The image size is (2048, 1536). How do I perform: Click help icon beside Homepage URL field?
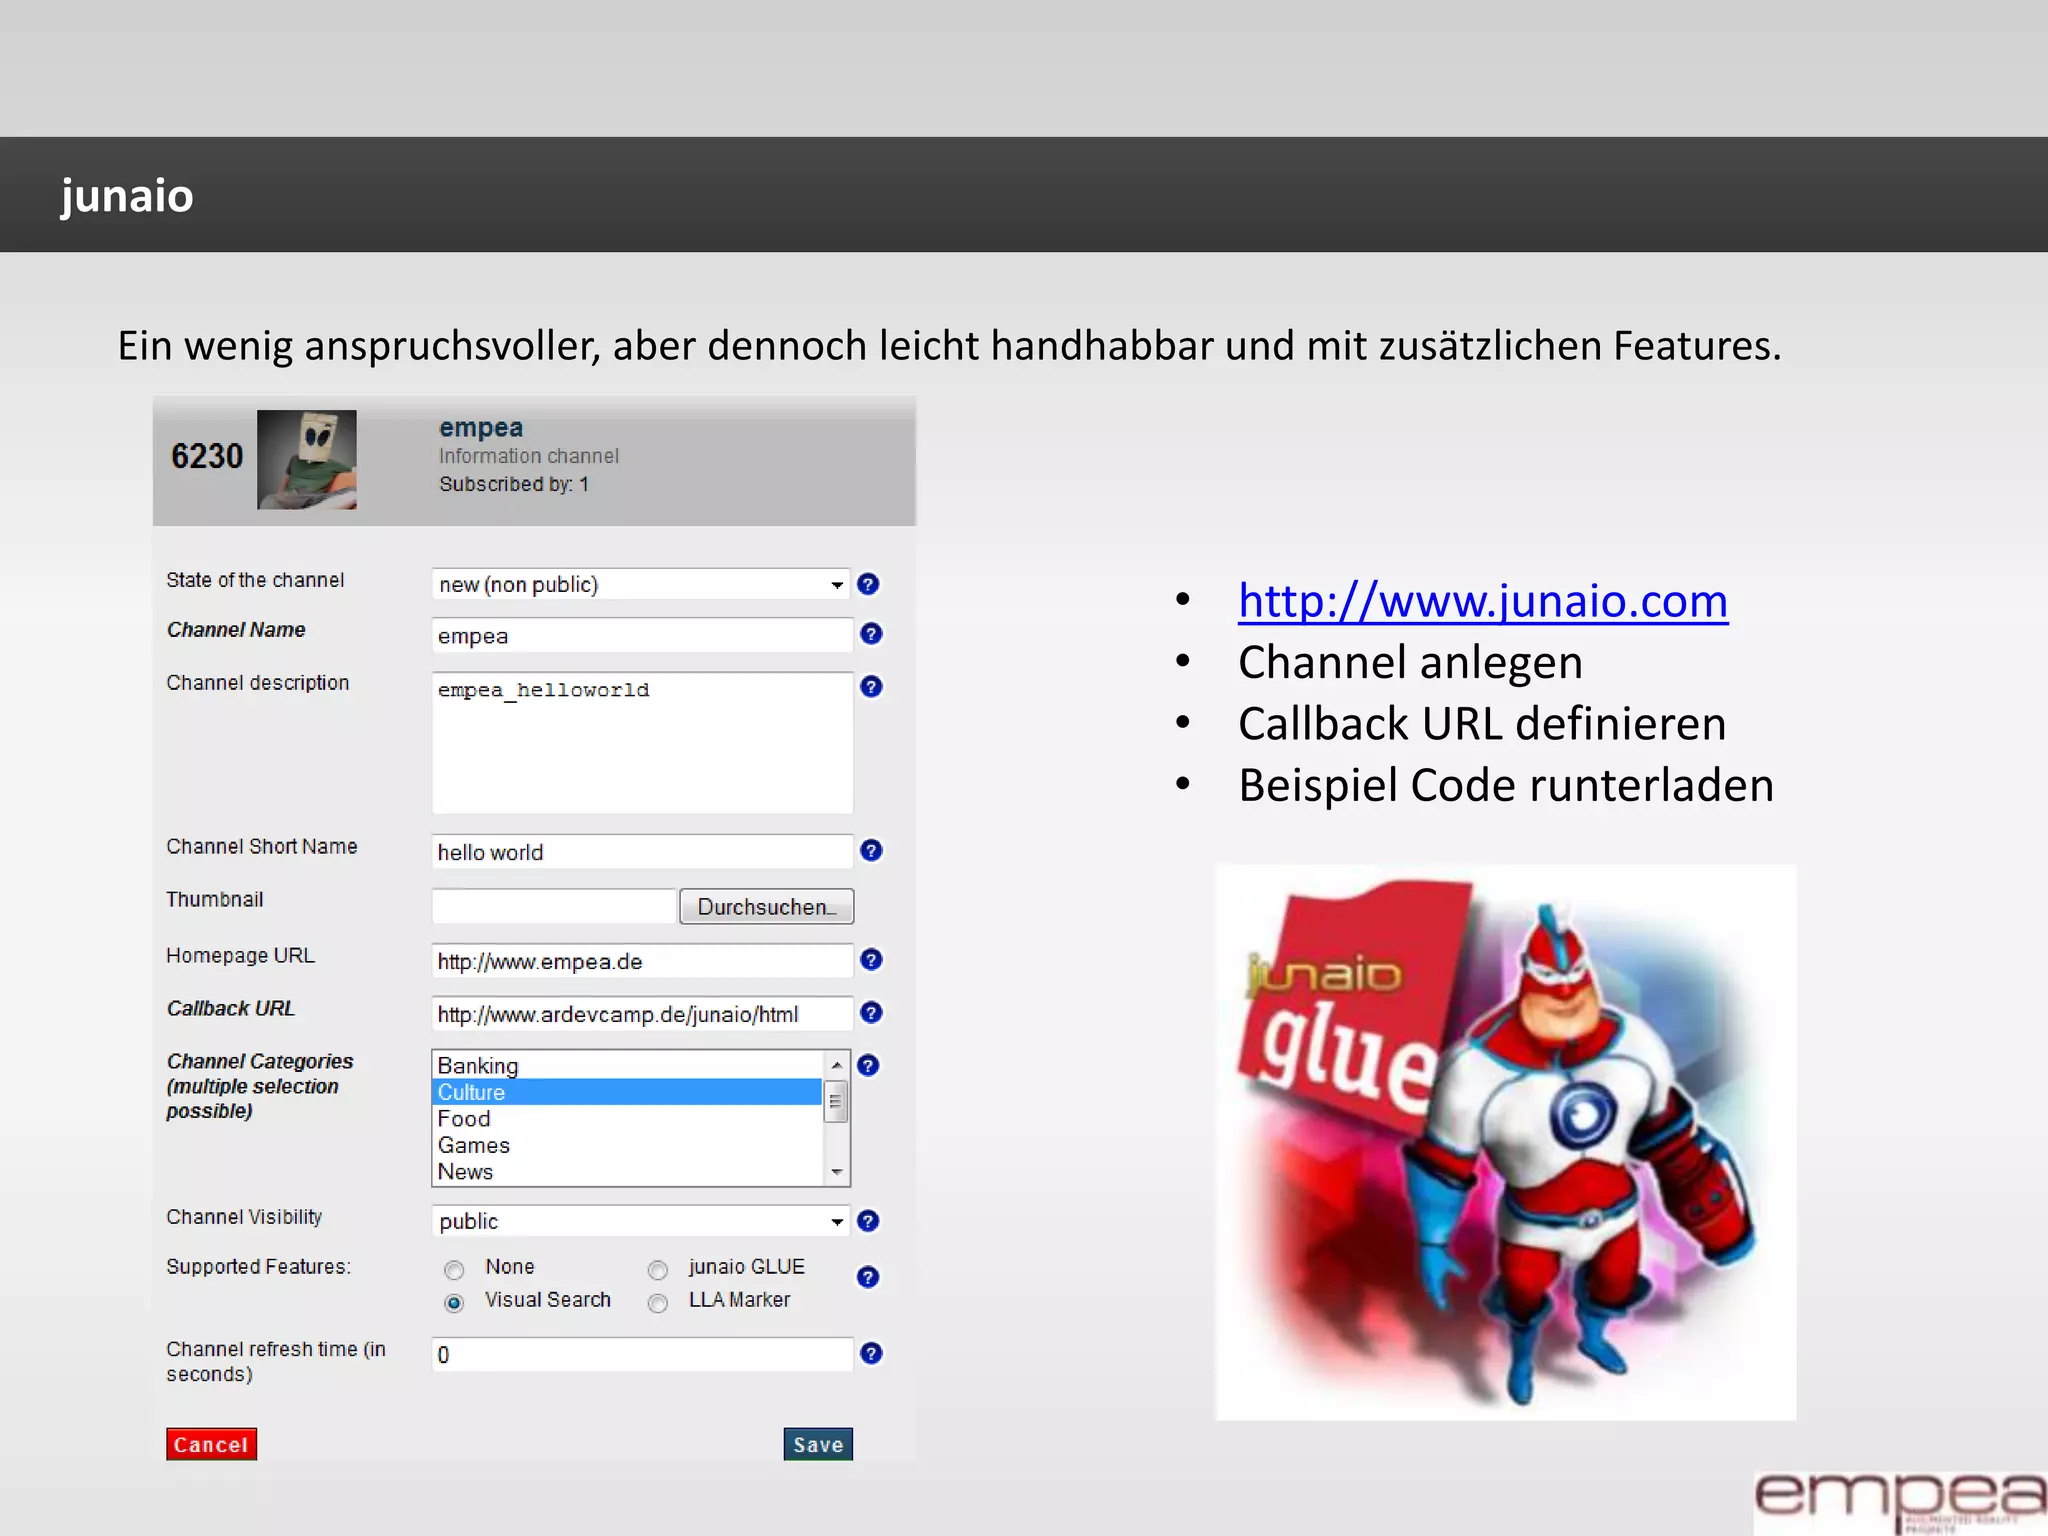(x=871, y=960)
